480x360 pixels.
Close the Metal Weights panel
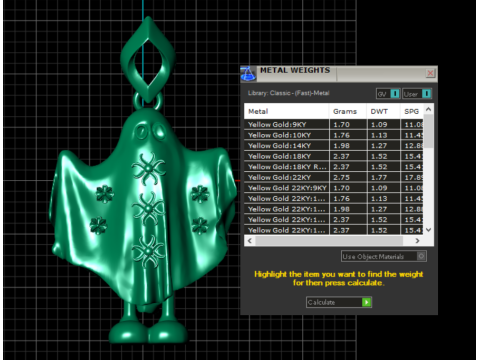click(430, 73)
